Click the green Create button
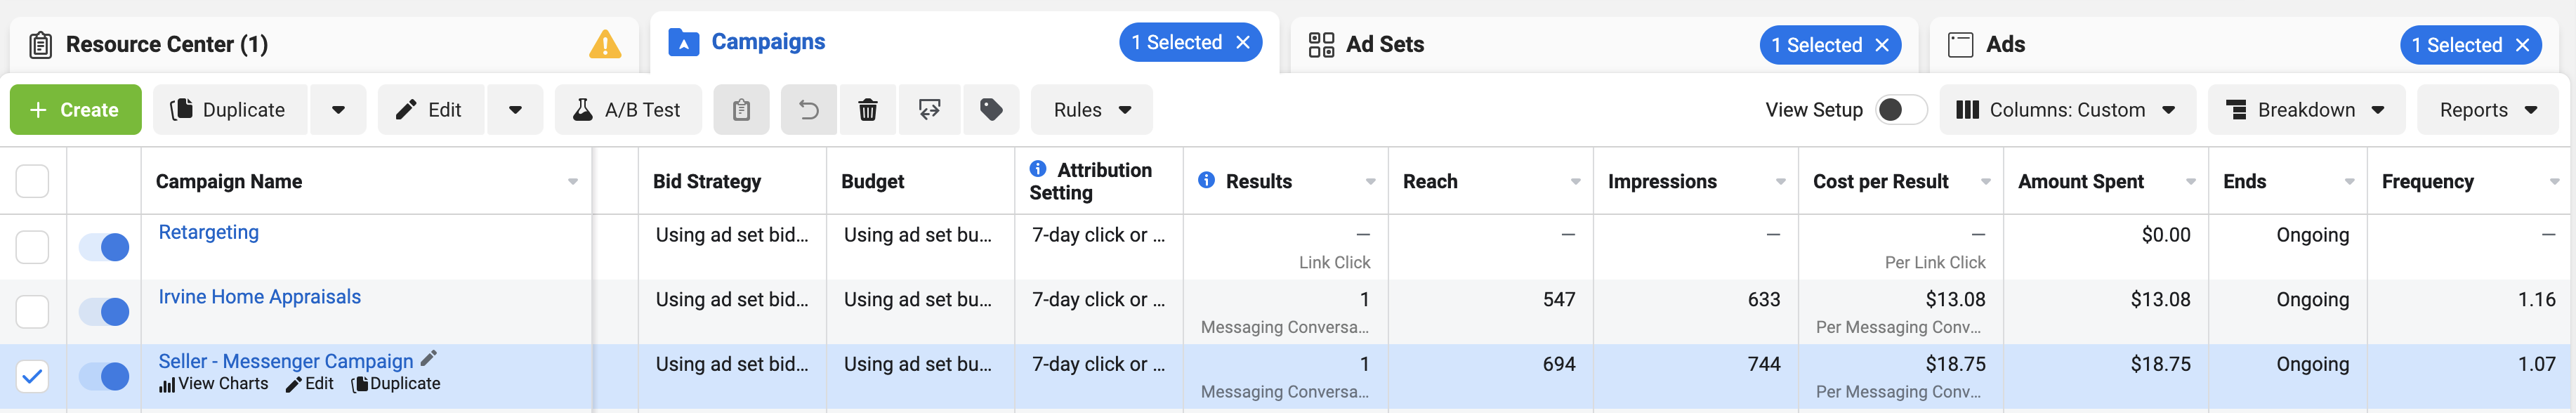This screenshot has height=413, width=2576. [x=76, y=110]
